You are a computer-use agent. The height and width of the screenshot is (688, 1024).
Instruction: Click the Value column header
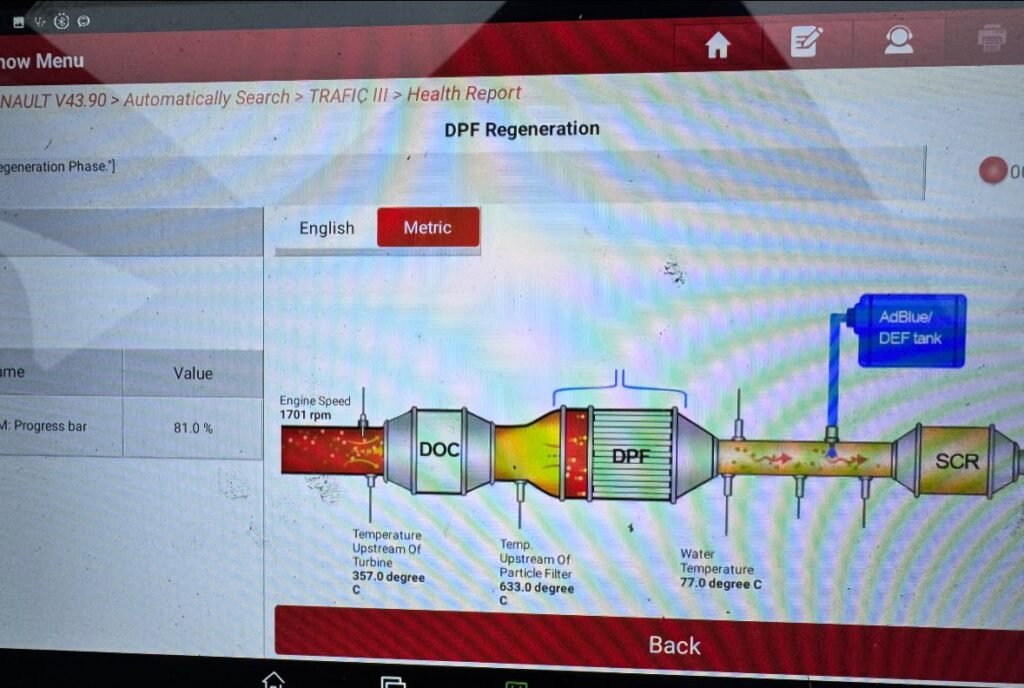[x=192, y=373]
